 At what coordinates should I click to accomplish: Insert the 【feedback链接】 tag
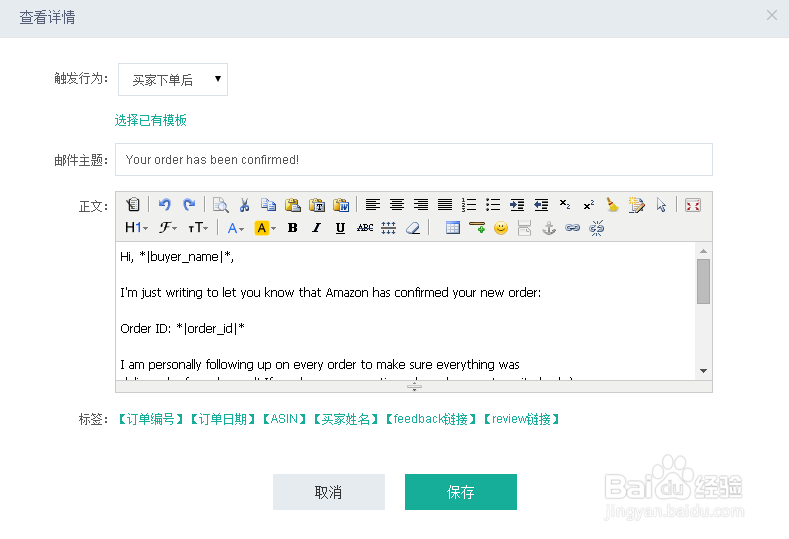(431, 419)
